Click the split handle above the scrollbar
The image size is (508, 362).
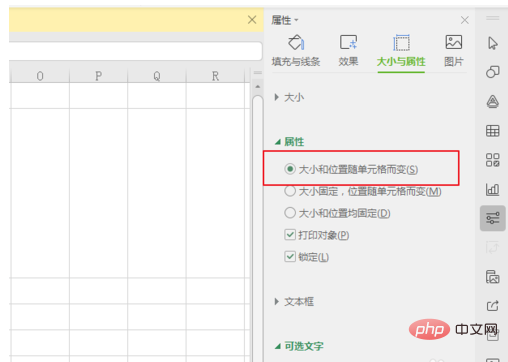(258, 73)
